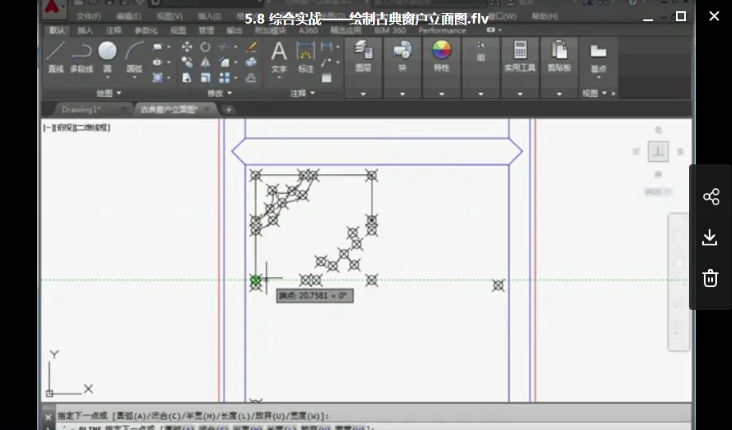732x430 pixels.
Task: Open the File (文件) menu
Action: (89, 16)
